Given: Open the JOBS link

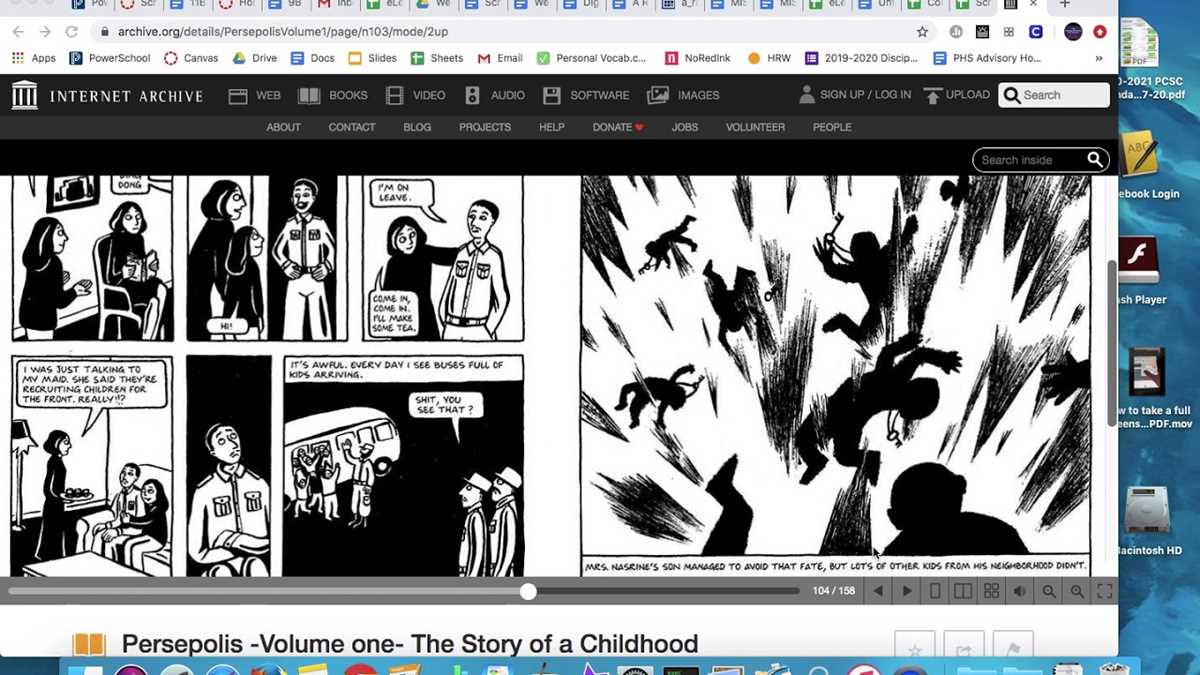Looking at the screenshot, I should (x=685, y=127).
